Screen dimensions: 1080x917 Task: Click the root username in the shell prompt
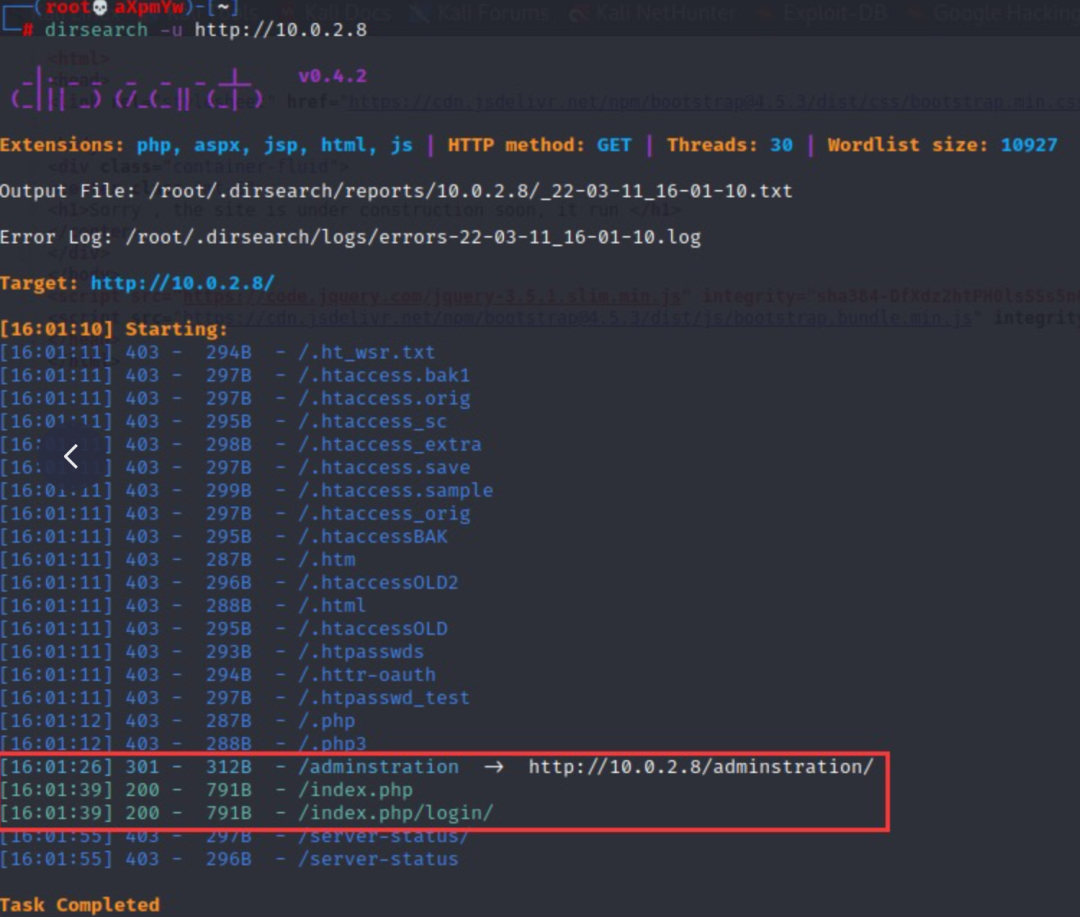68,8
